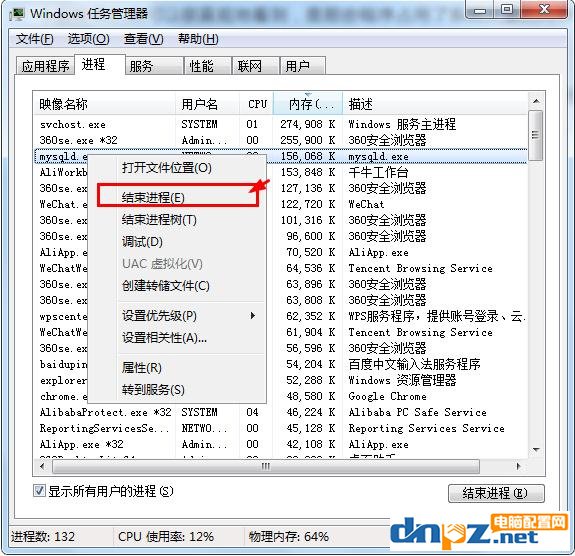Choose 设置相关性(A)... in context menu
Image resolution: width=575 pixels, height=556 pixels.
pos(177,337)
